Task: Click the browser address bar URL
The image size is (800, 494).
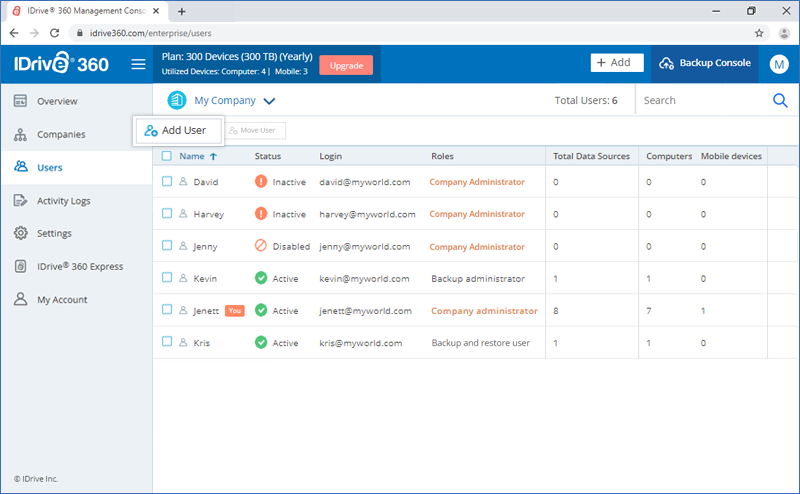Action: coord(151,33)
